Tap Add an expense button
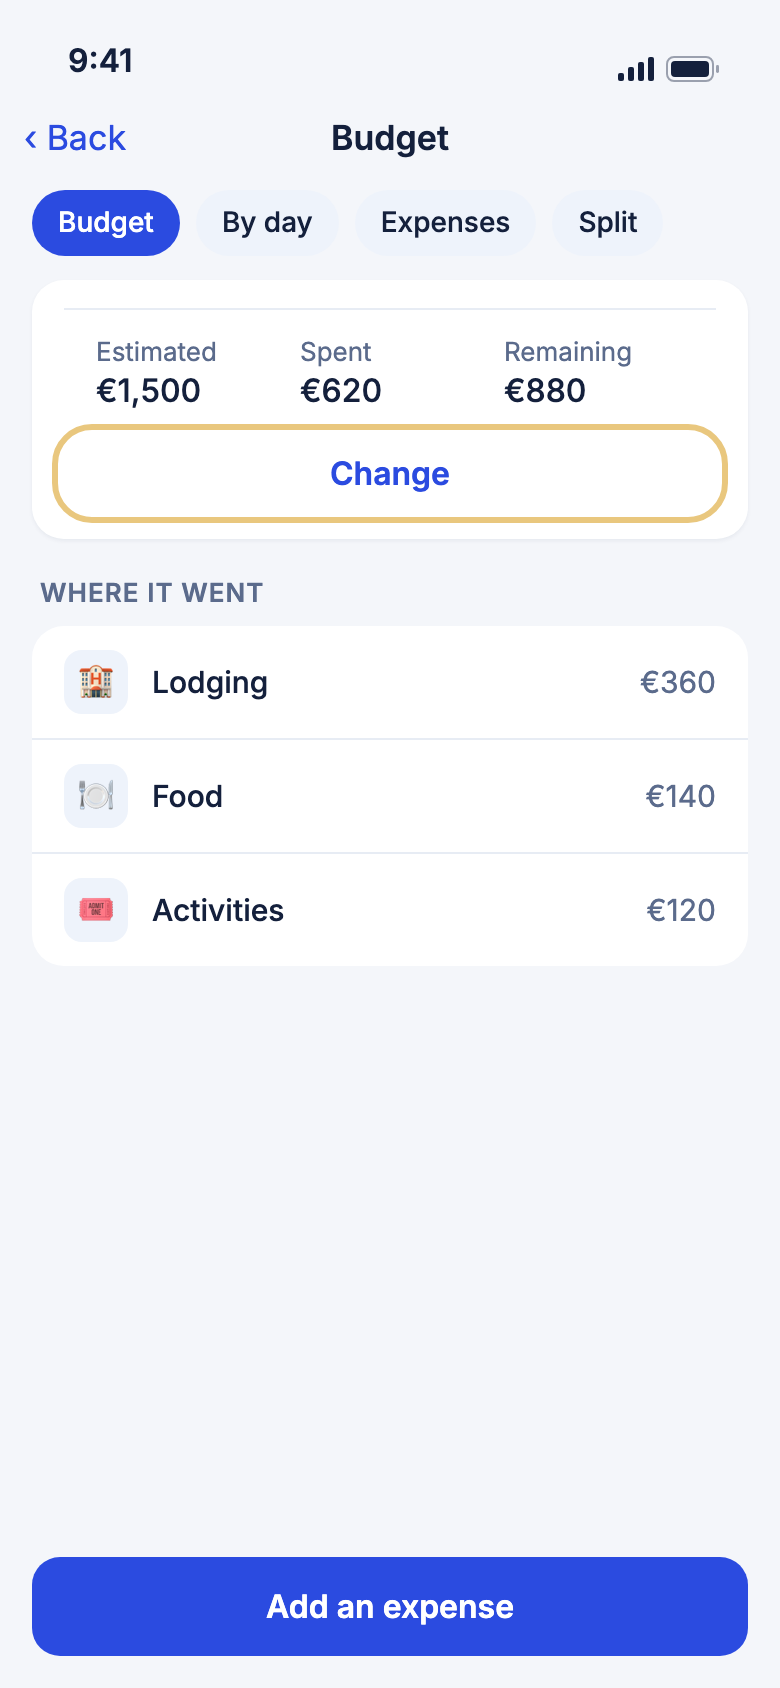This screenshot has width=780, height=1688. (390, 1606)
